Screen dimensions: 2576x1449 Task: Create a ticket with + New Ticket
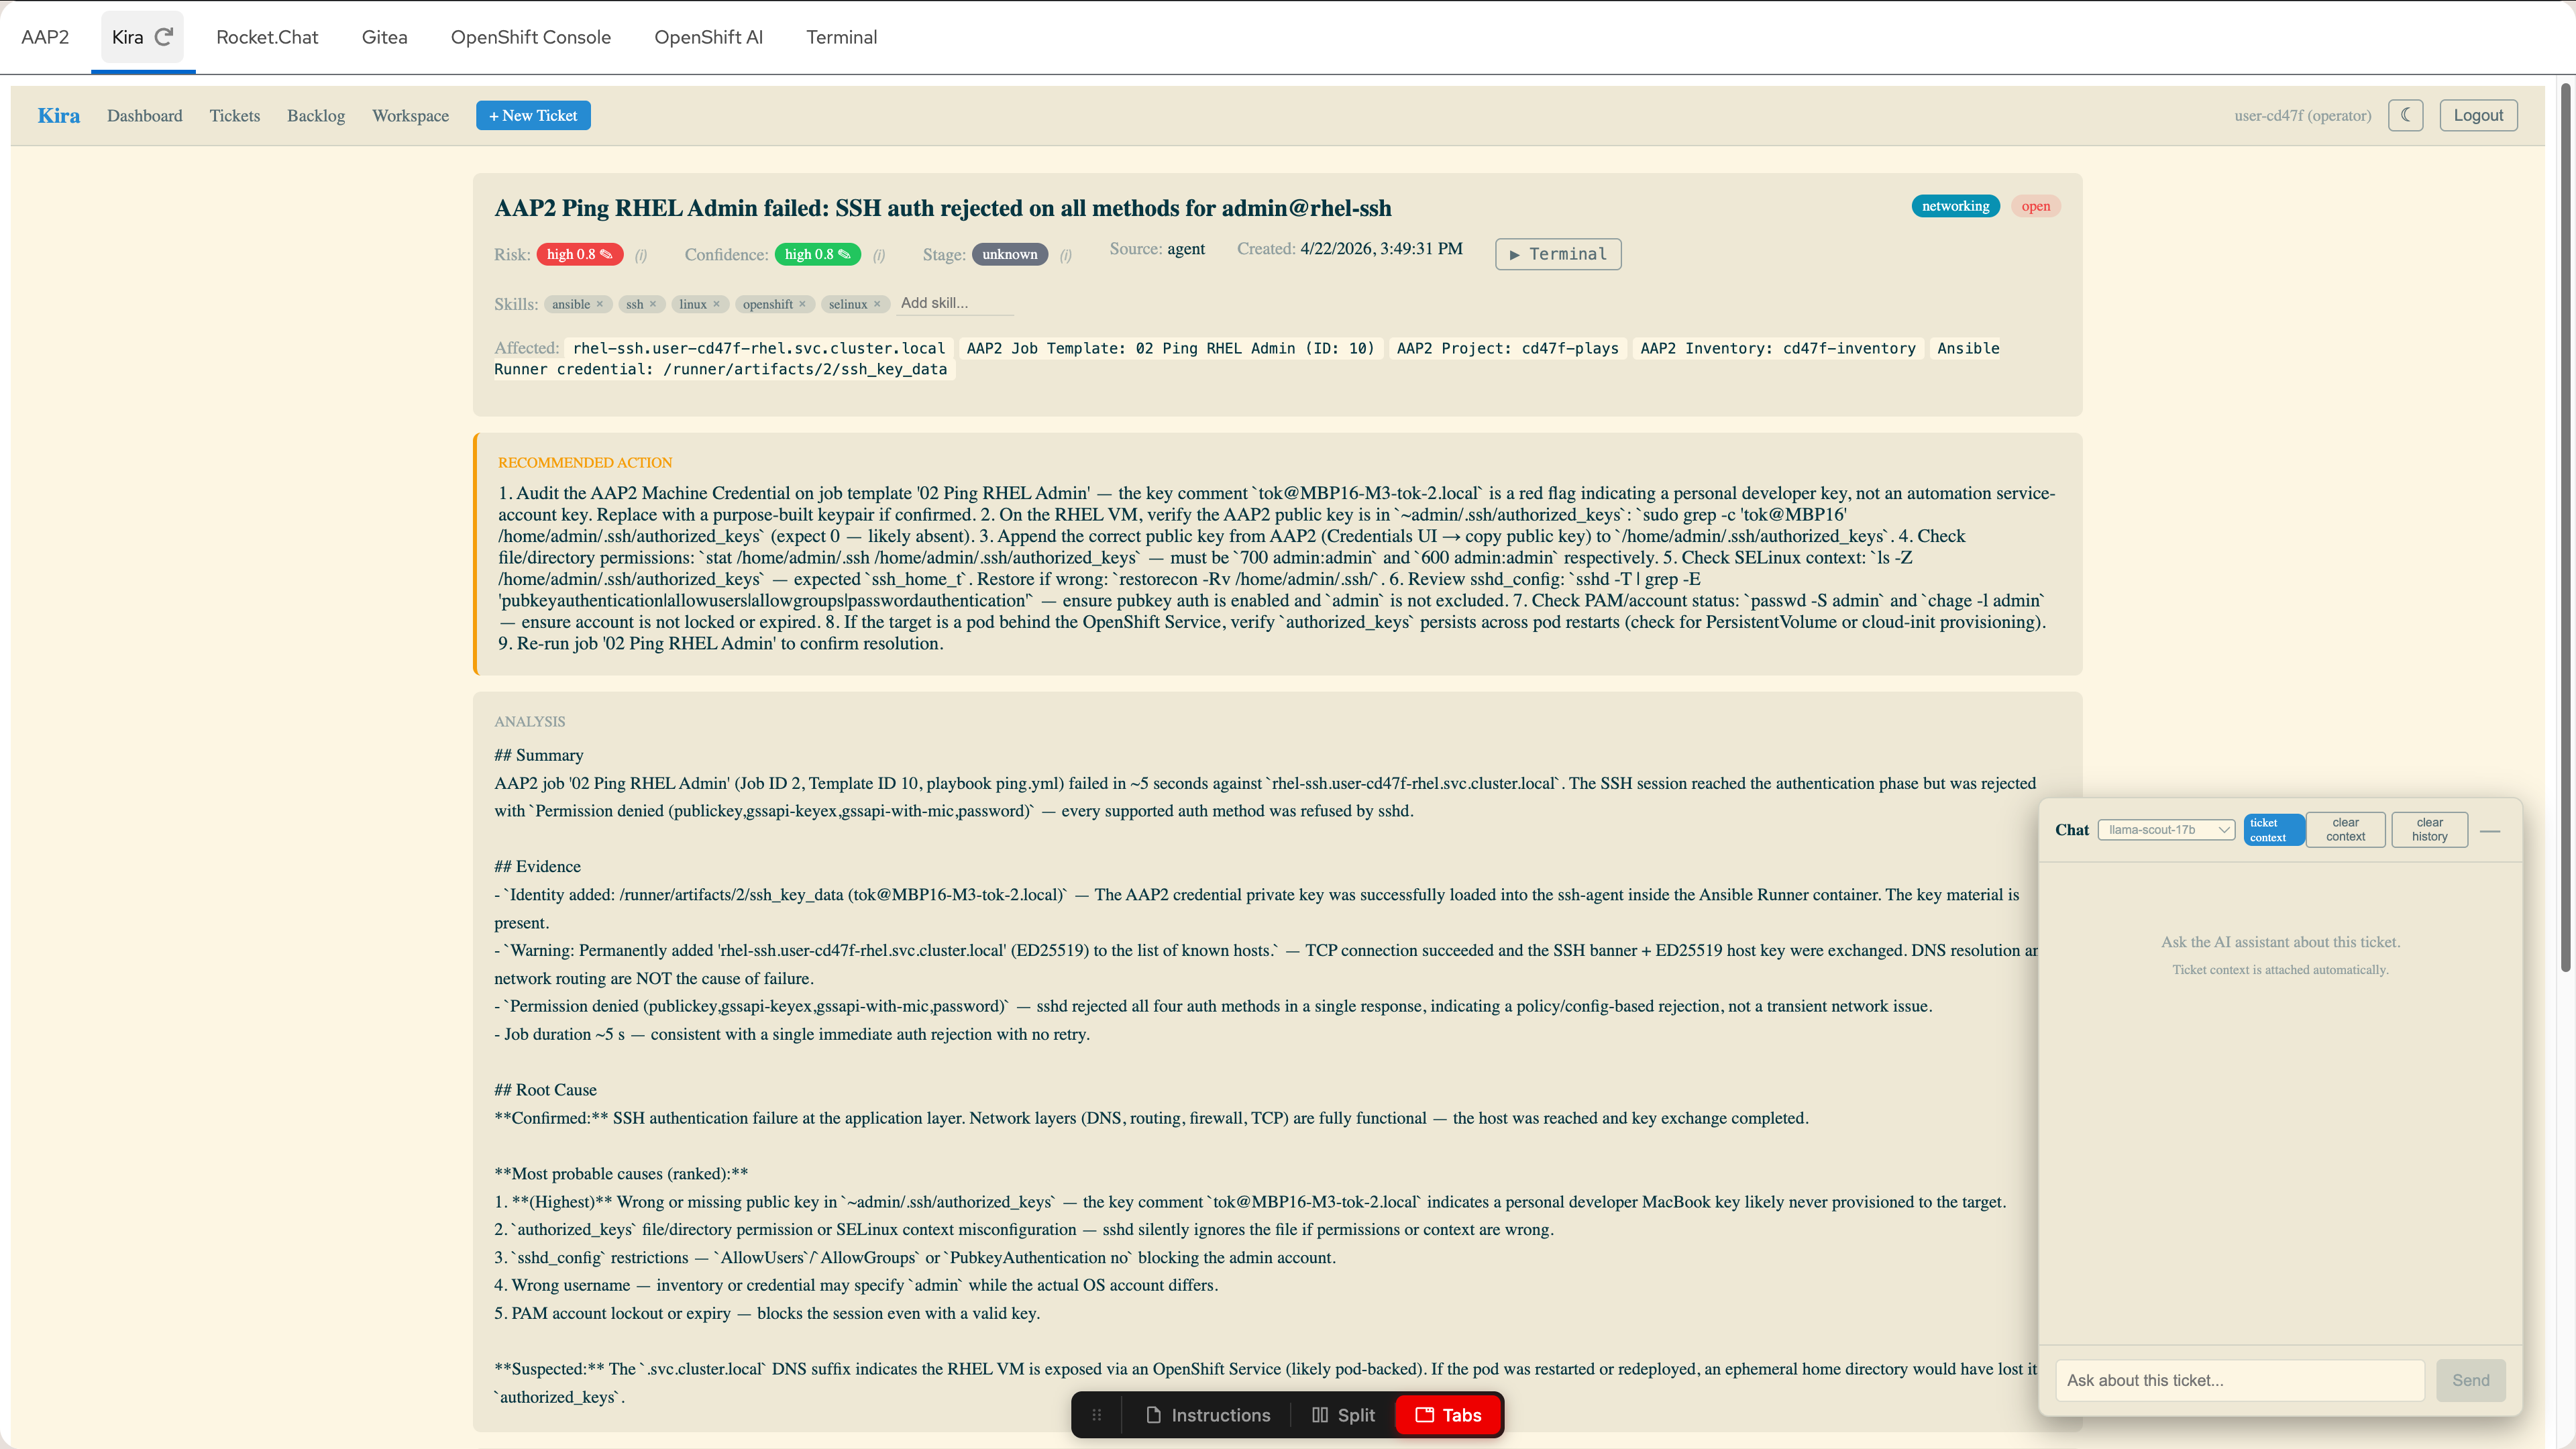[x=533, y=115]
